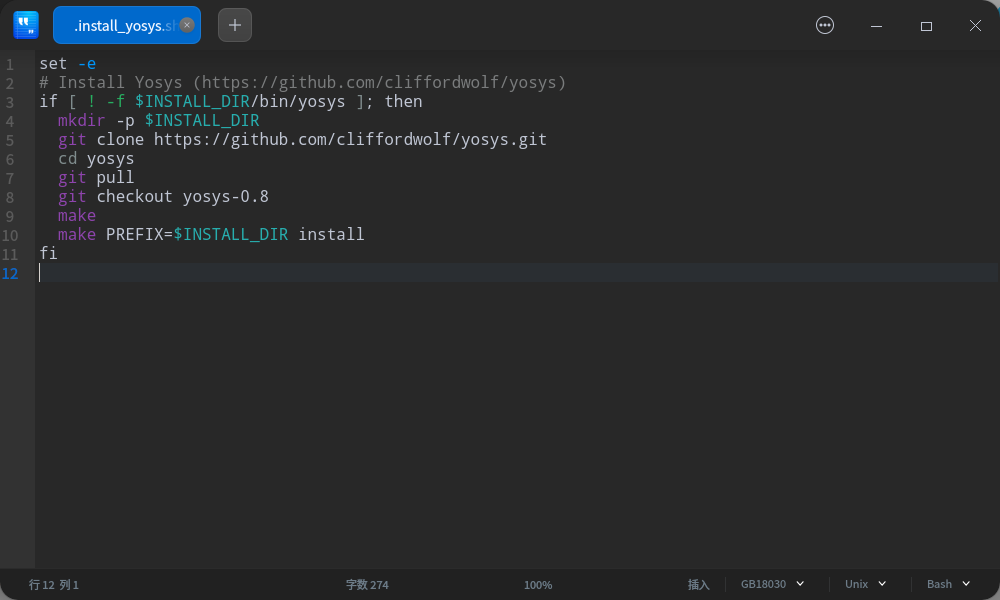Open the ellipsis options menu

click(825, 25)
